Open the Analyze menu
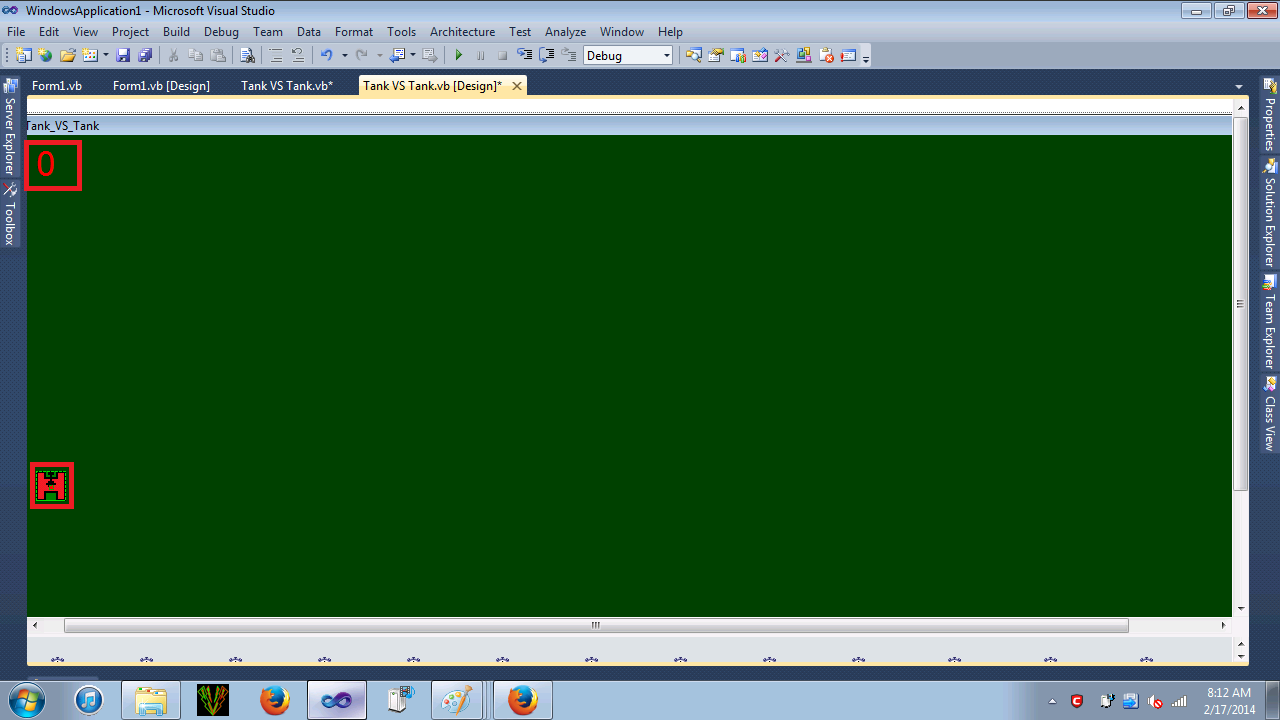 pos(565,32)
